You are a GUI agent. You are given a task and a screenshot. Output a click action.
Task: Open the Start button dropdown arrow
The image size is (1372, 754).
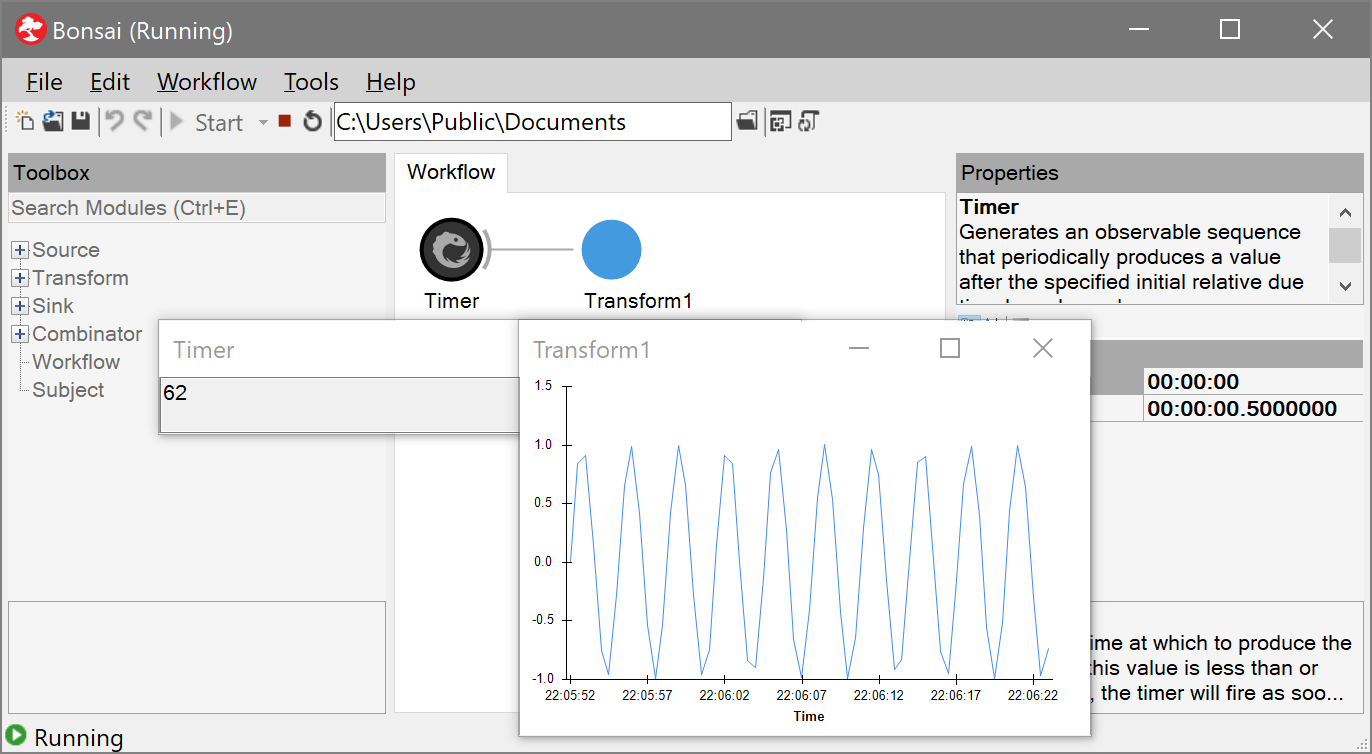click(x=263, y=122)
